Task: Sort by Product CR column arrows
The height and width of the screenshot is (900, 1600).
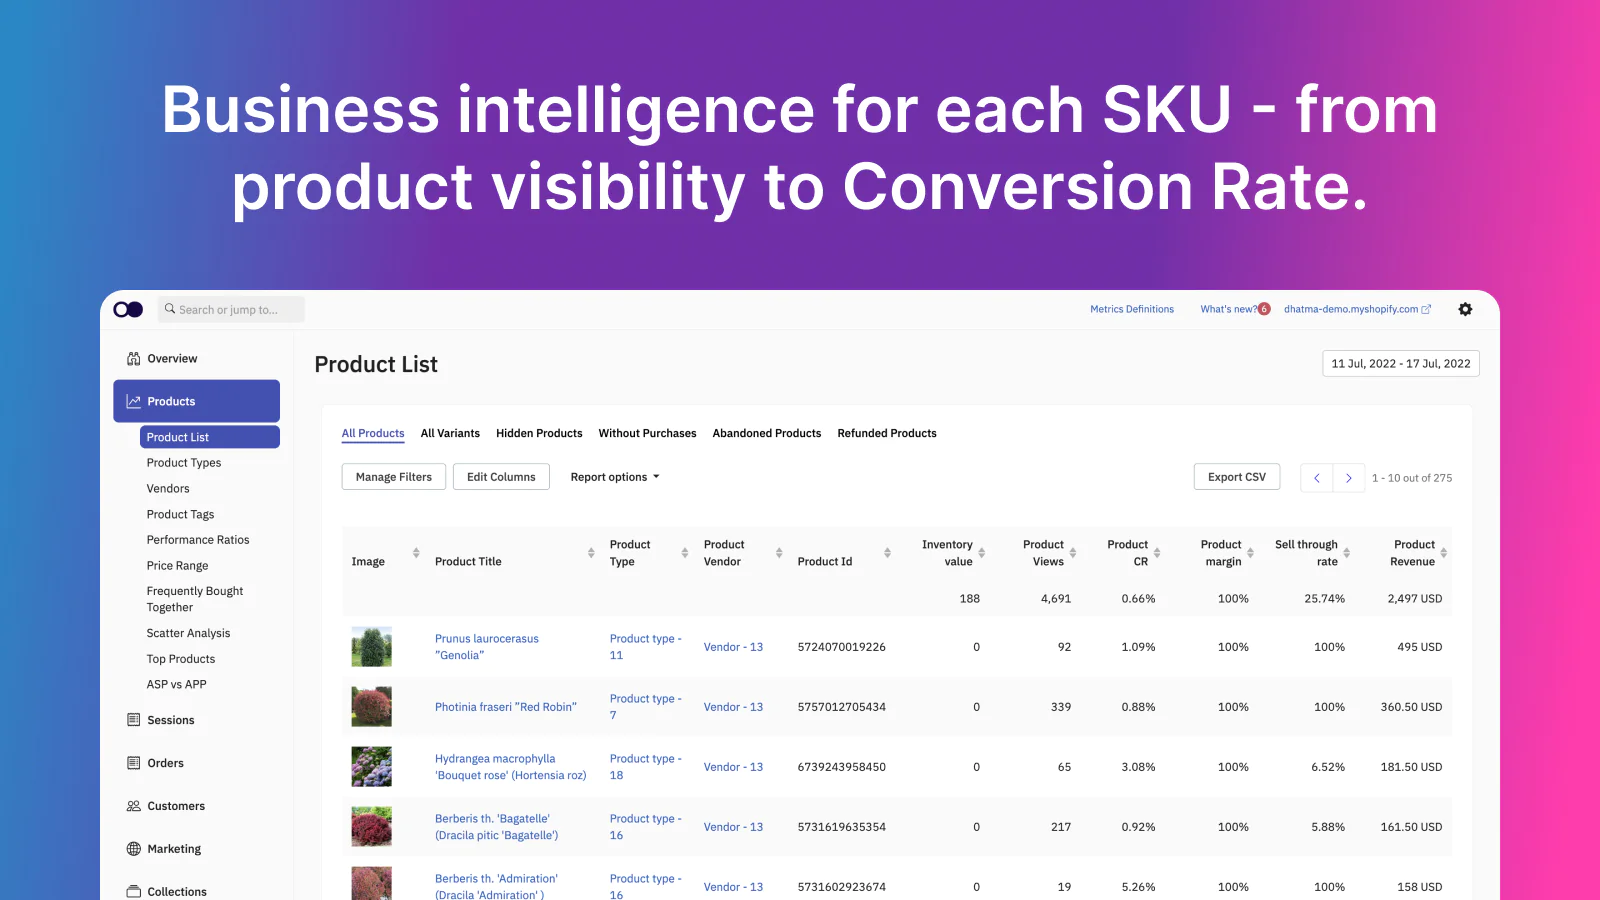Action: point(1157,553)
